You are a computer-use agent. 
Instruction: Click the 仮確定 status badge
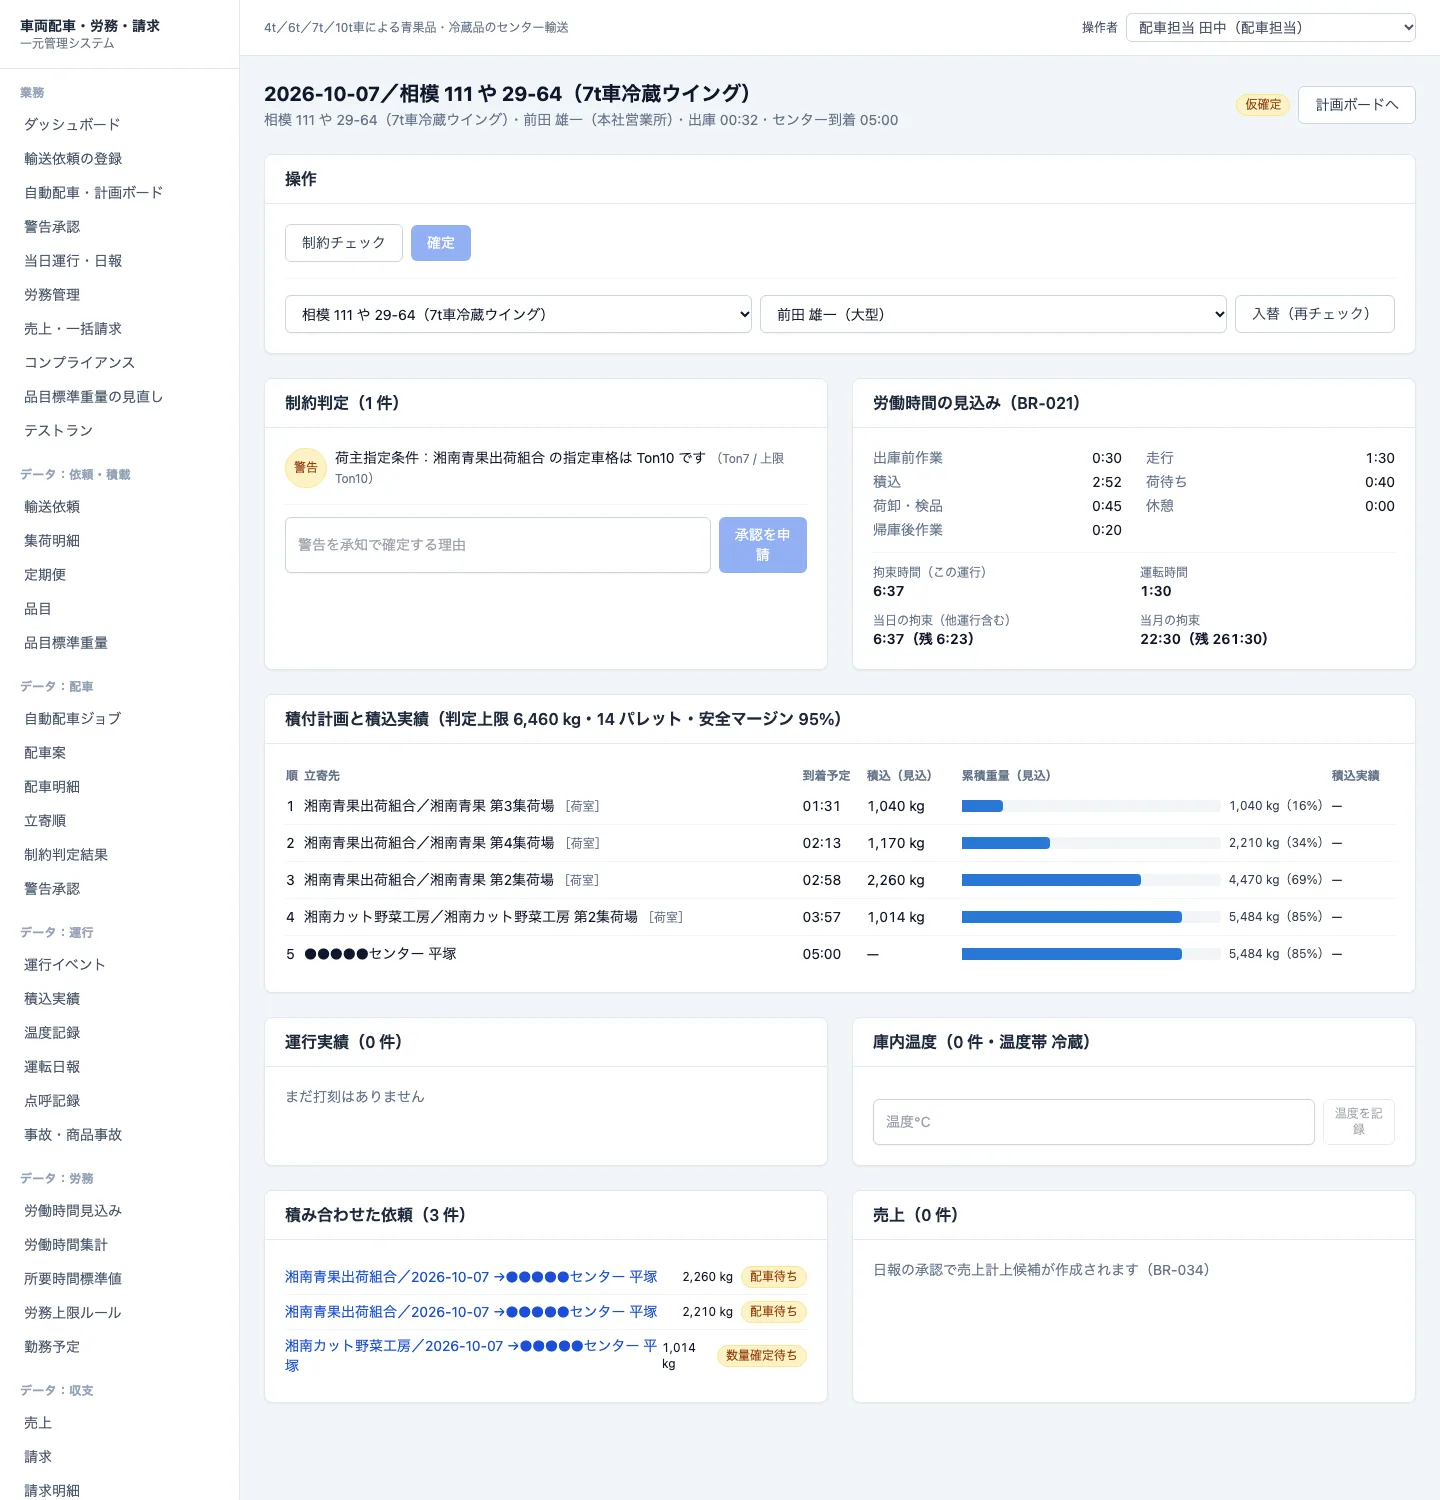(1263, 104)
